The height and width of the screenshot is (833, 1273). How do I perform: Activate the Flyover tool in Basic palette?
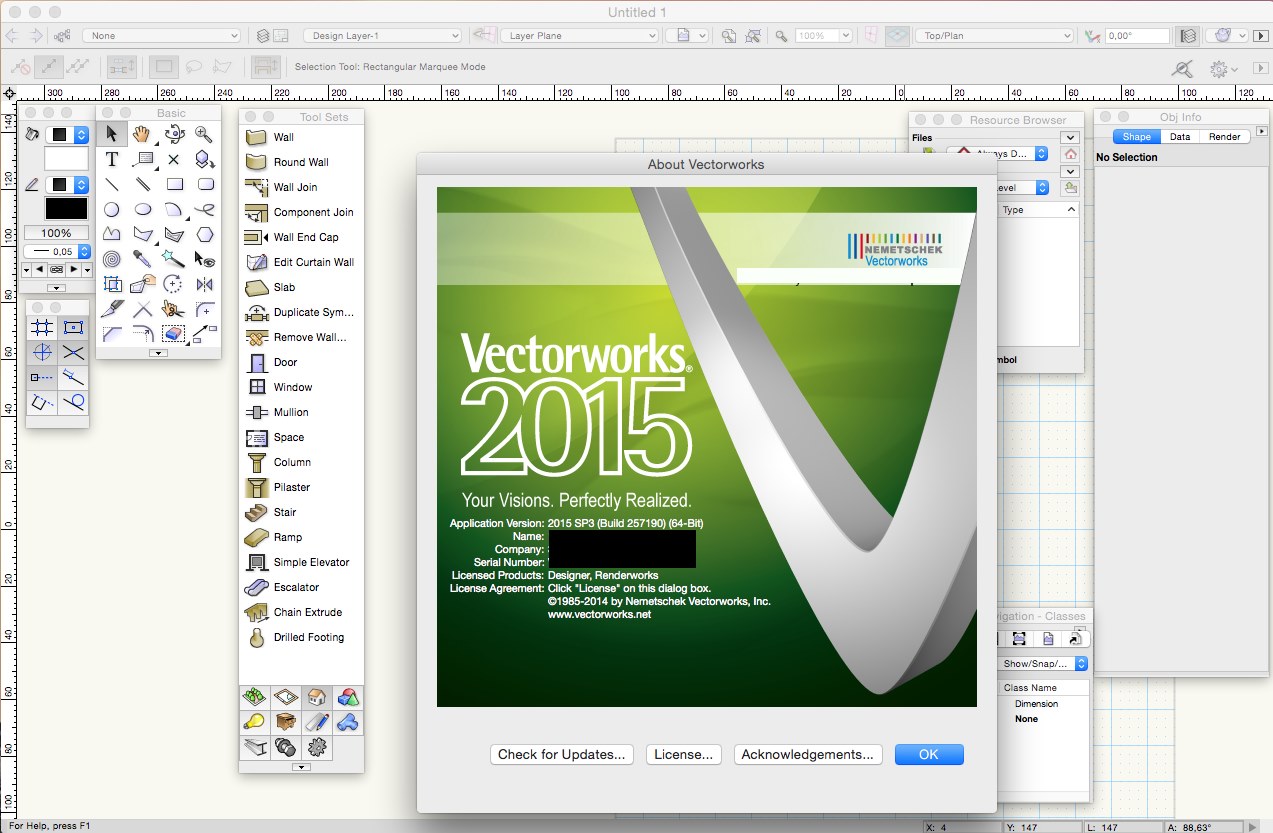[x=174, y=134]
